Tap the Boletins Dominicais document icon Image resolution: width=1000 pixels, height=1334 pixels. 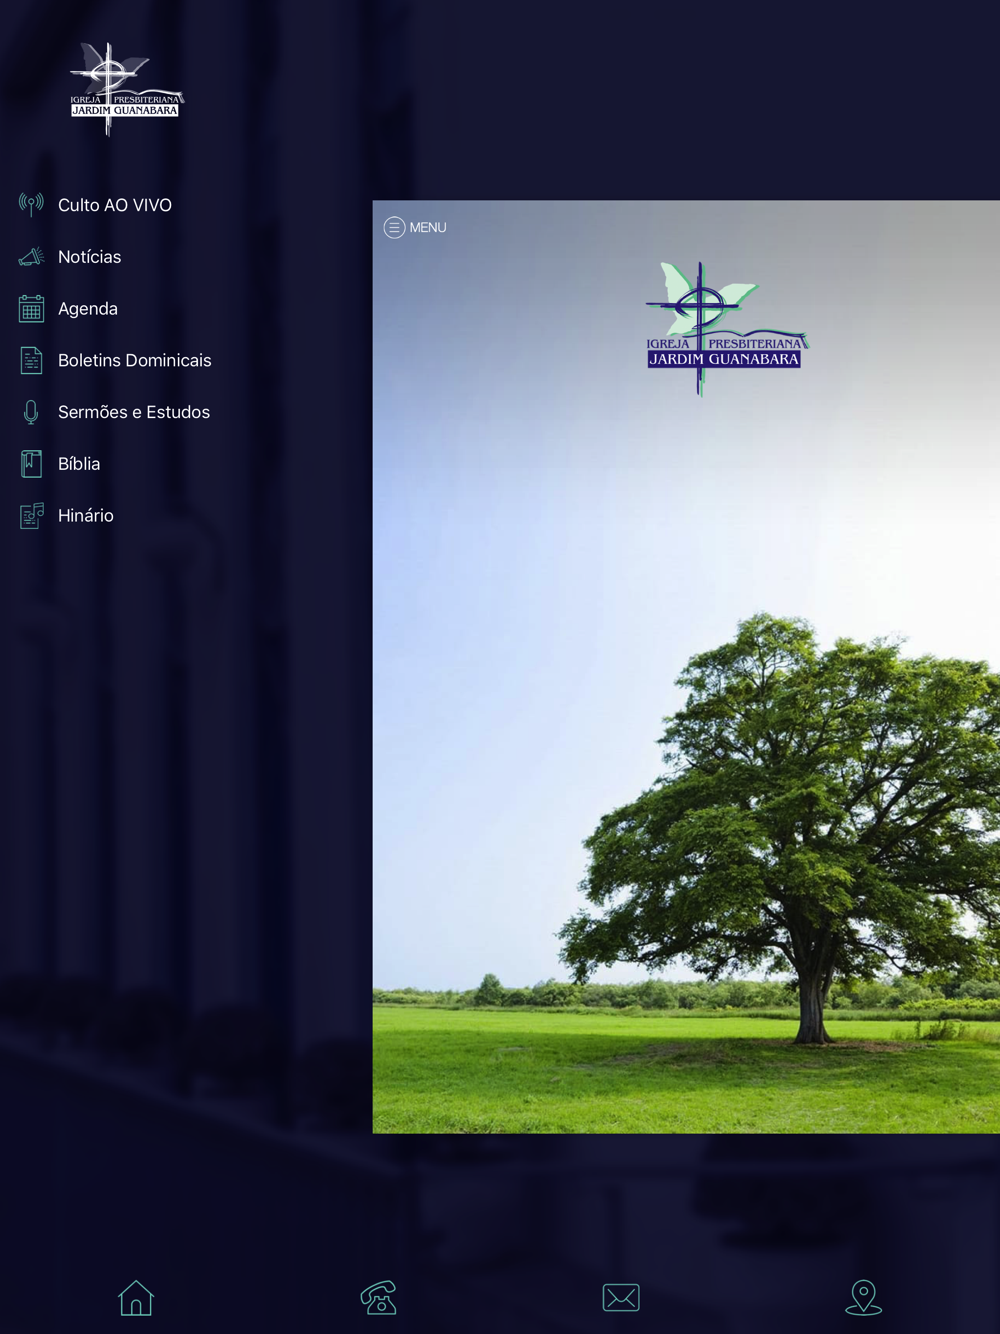pyautogui.click(x=31, y=360)
